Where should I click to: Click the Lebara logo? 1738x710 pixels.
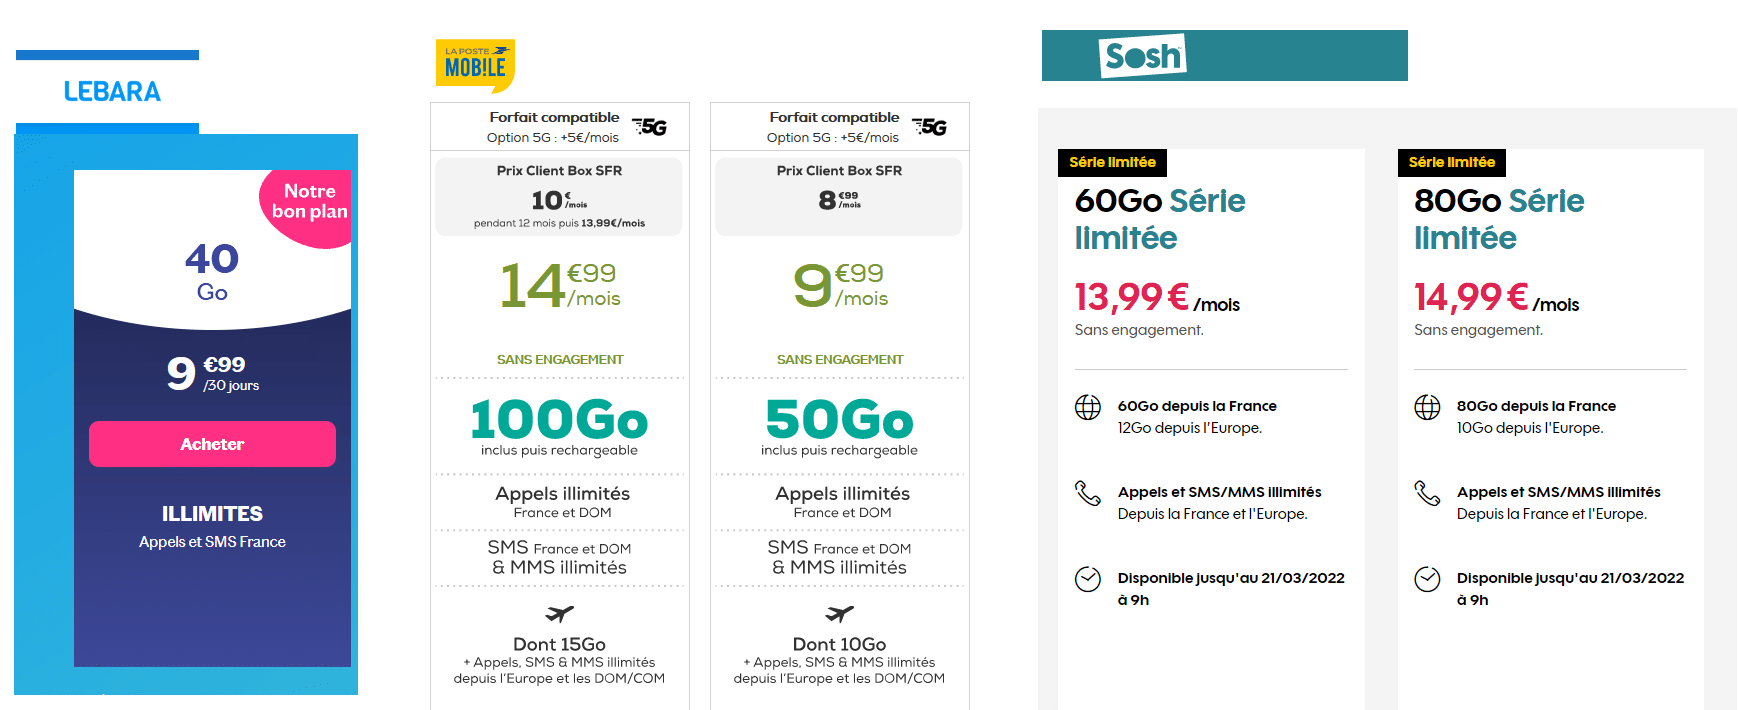point(112,92)
